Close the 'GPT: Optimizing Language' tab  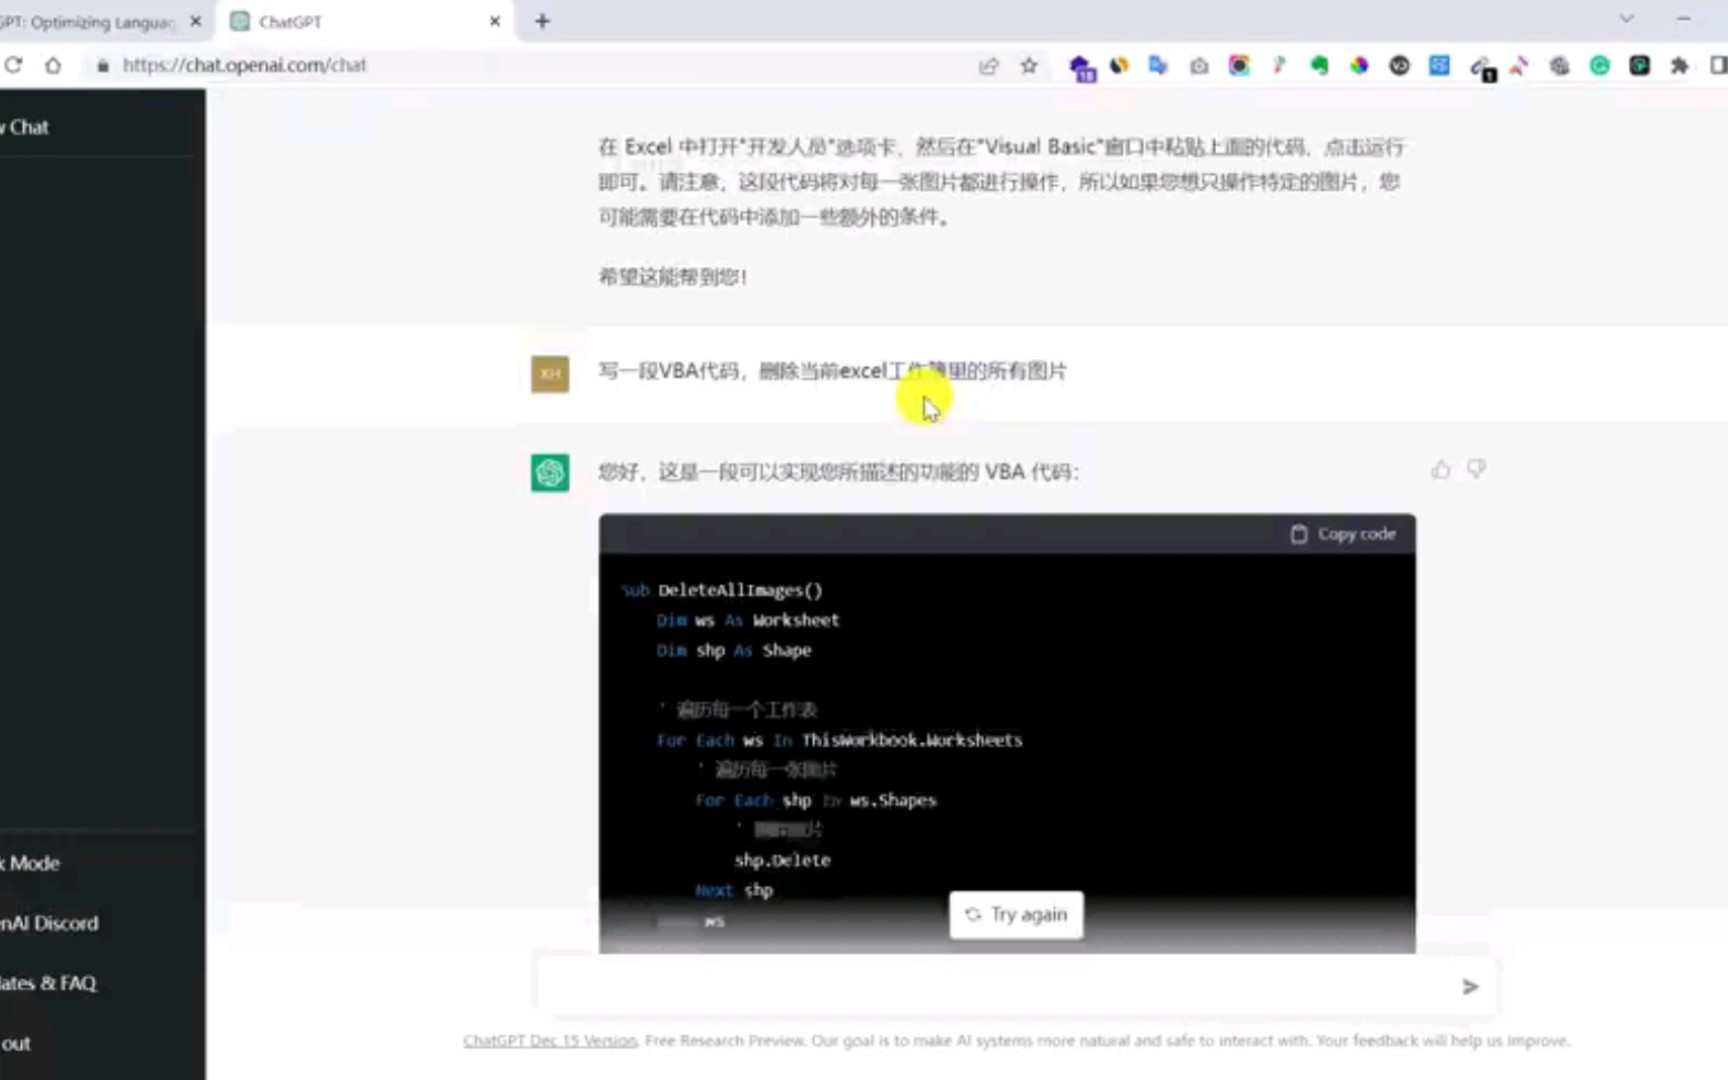click(195, 21)
